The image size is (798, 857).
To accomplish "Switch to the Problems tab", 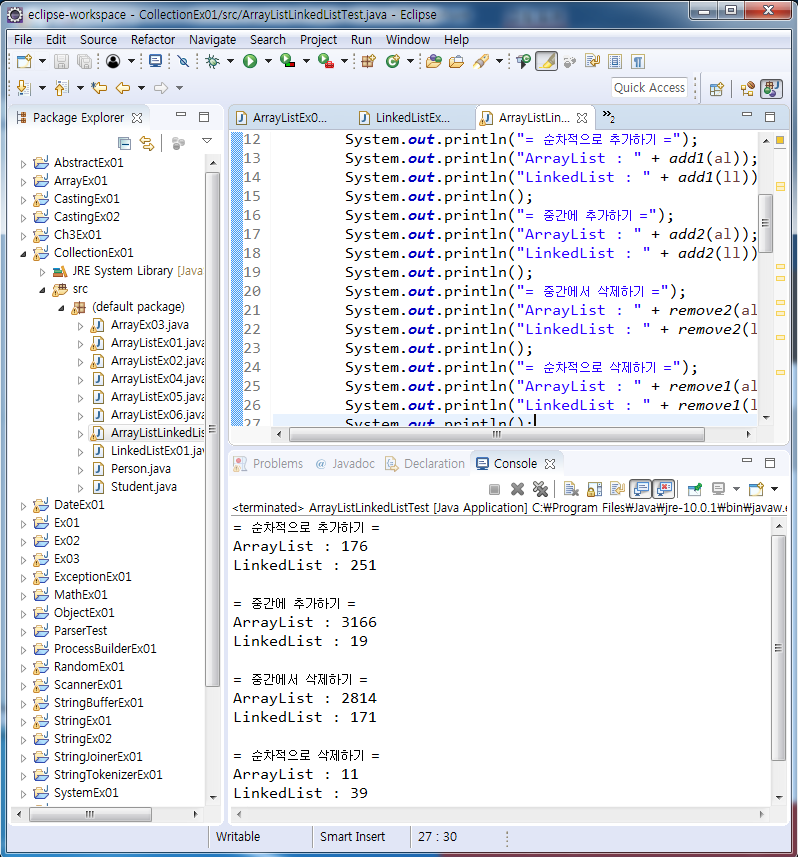I will (268, 463).
